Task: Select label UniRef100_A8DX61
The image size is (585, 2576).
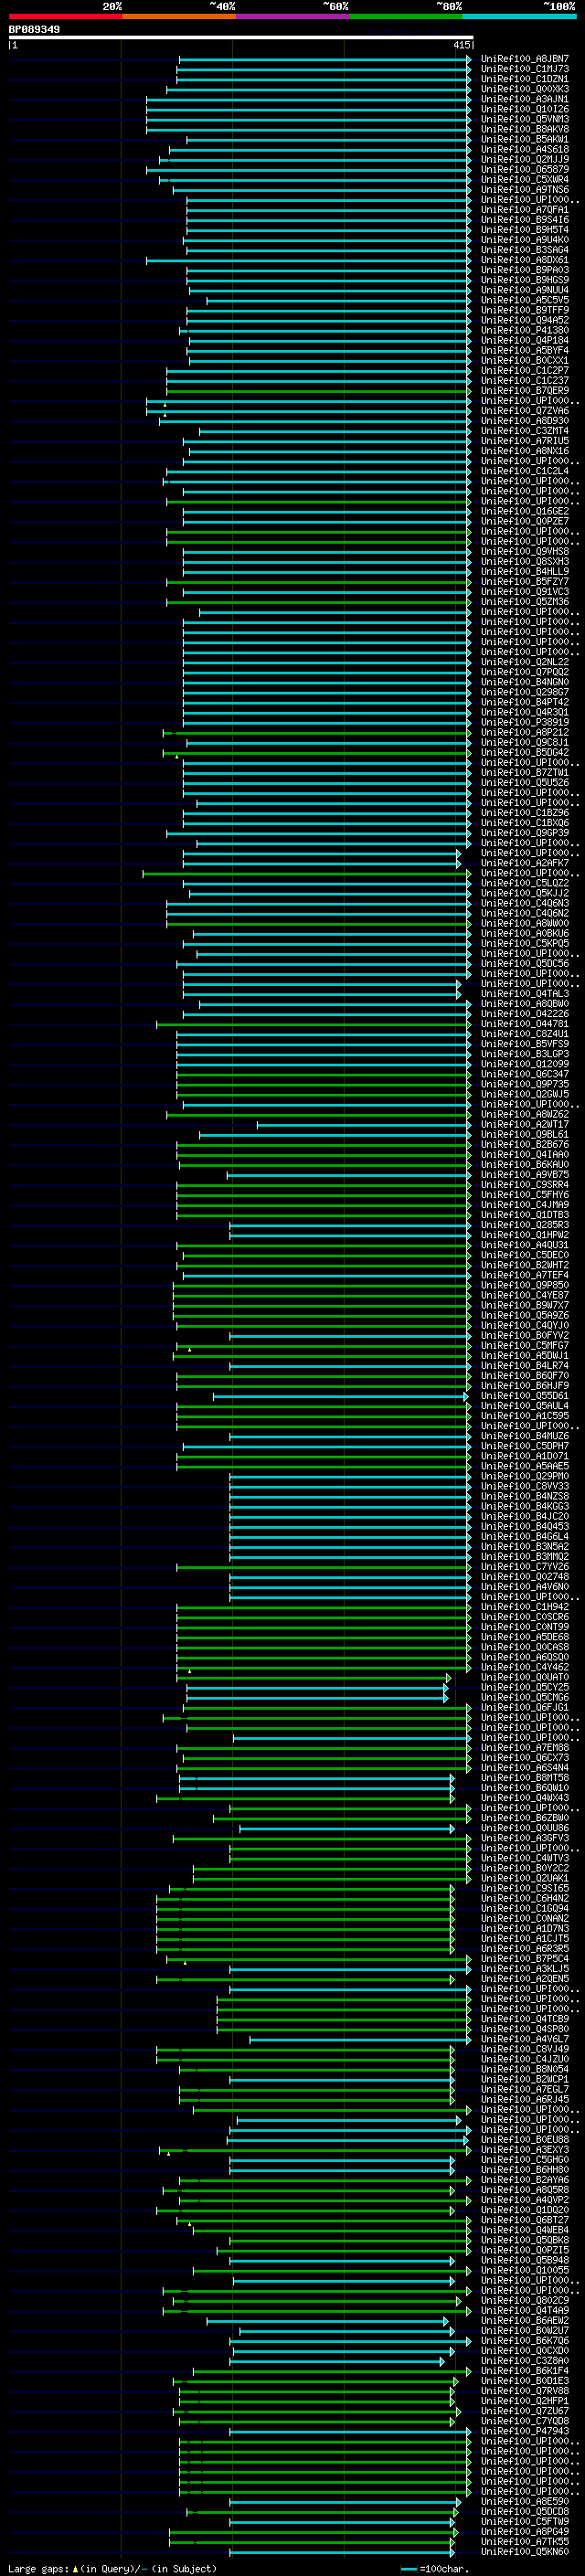Action: coord(525,260)
